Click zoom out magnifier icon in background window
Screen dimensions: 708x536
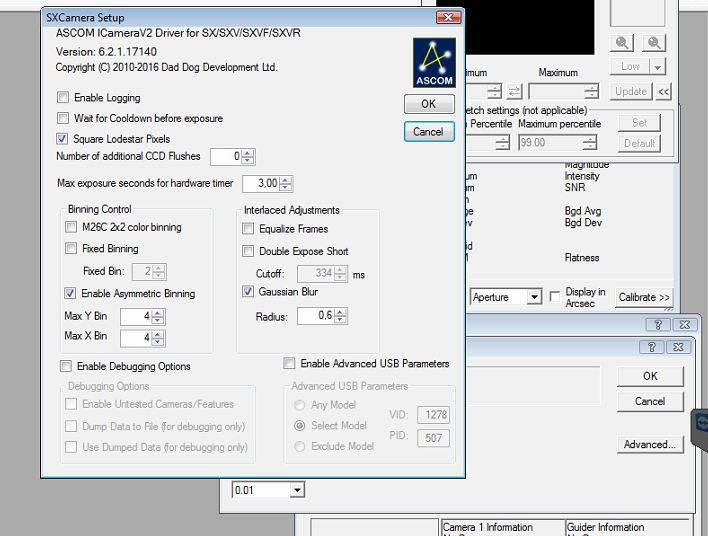coord(654,43)
